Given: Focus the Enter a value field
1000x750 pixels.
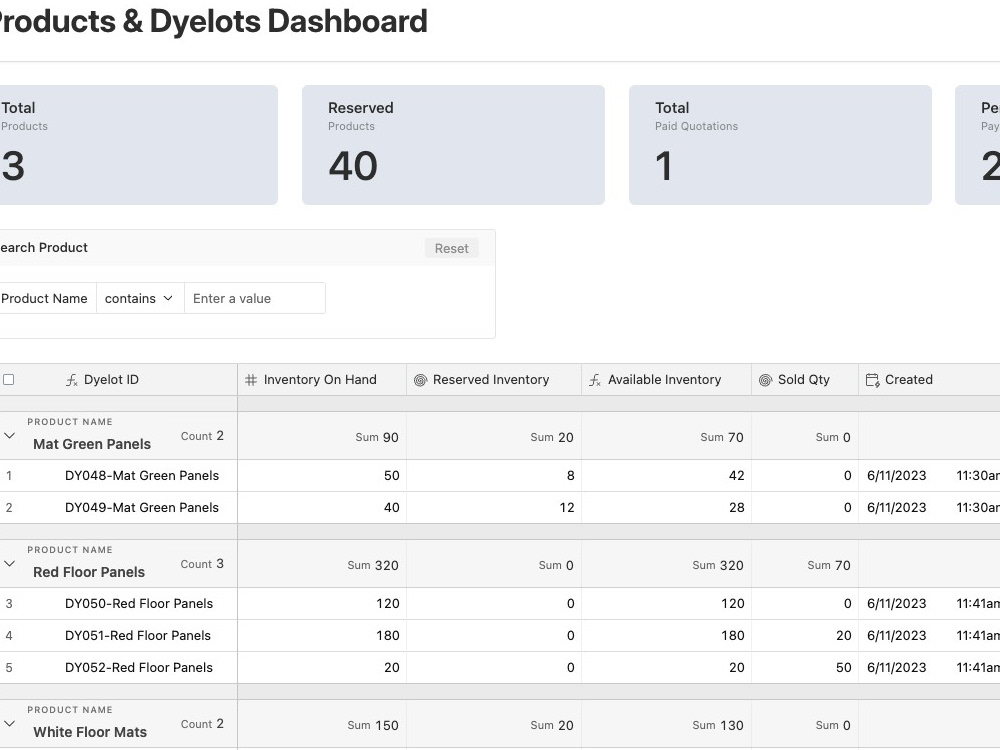Looking at the screenshot, I should coord(254,298).
